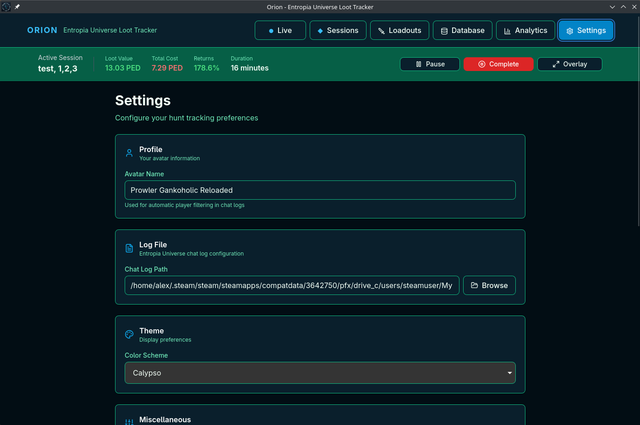The image size is (640, 425).
Task: Switch to the Sessions tab
Action: tap(338, 31)
